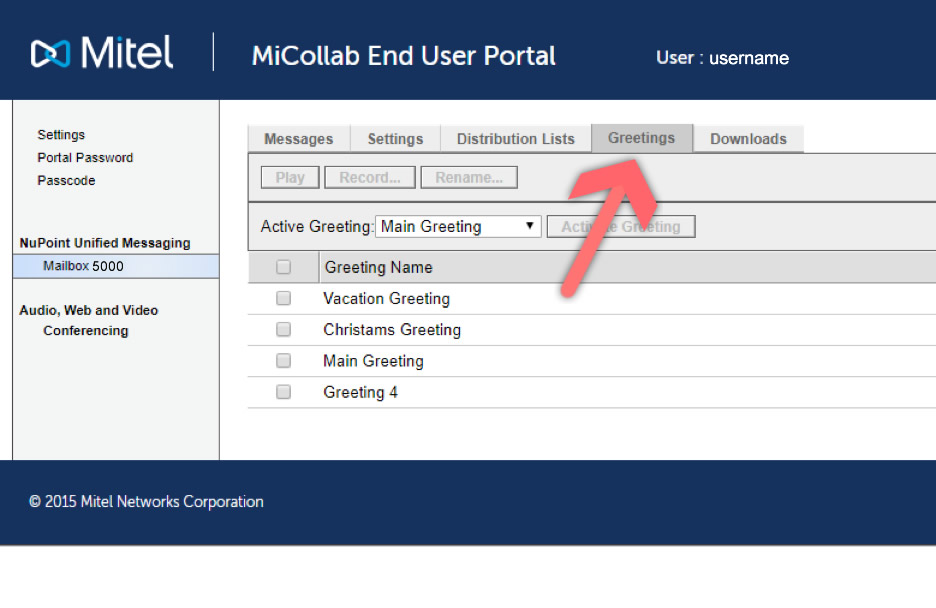Viewport: 936px width, 608px height.
Task: Open the Portal Password link
Action: (x=85, y=158)
